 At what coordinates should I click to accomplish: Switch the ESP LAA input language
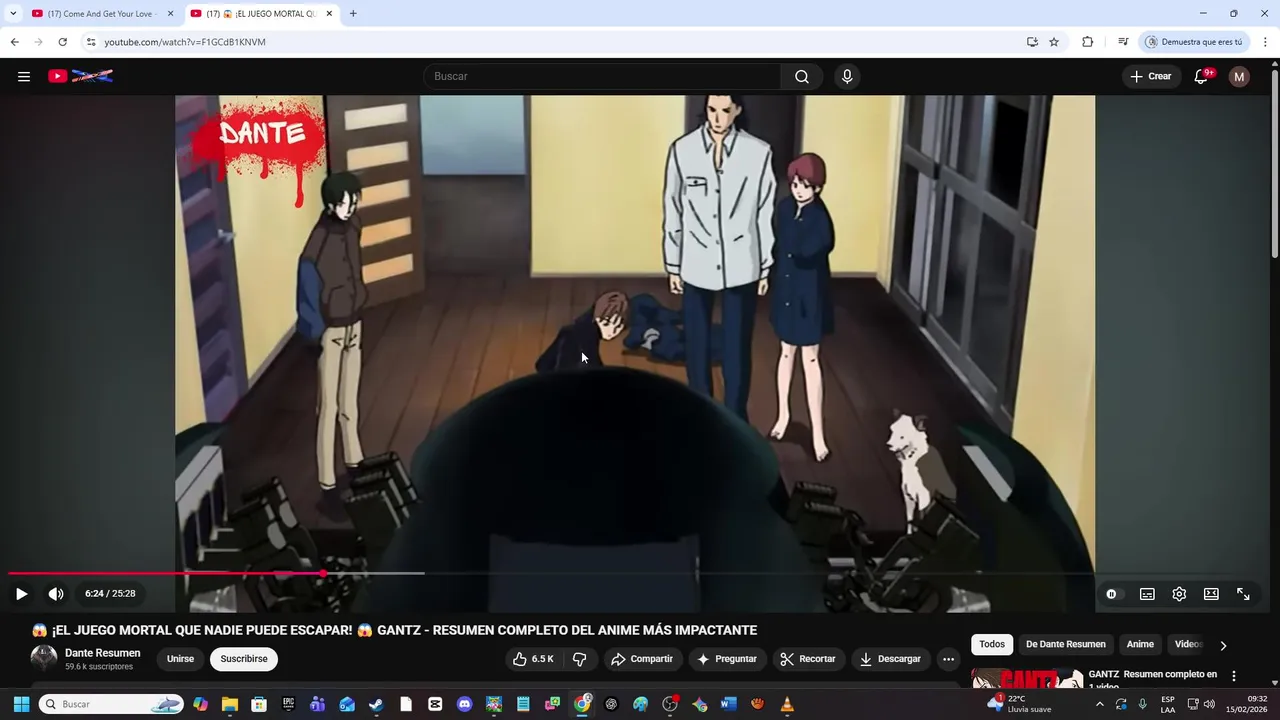pos(1168,705)
